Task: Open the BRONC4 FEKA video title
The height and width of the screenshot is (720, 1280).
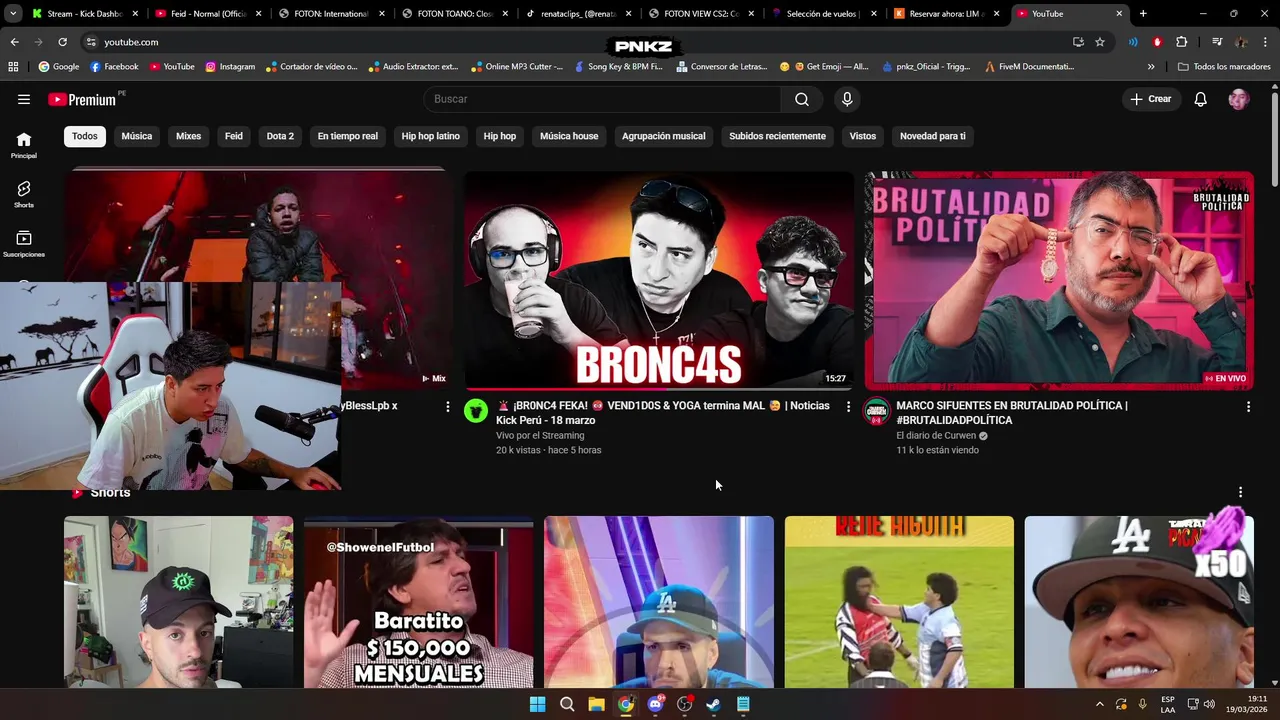Action: (662, 413)
